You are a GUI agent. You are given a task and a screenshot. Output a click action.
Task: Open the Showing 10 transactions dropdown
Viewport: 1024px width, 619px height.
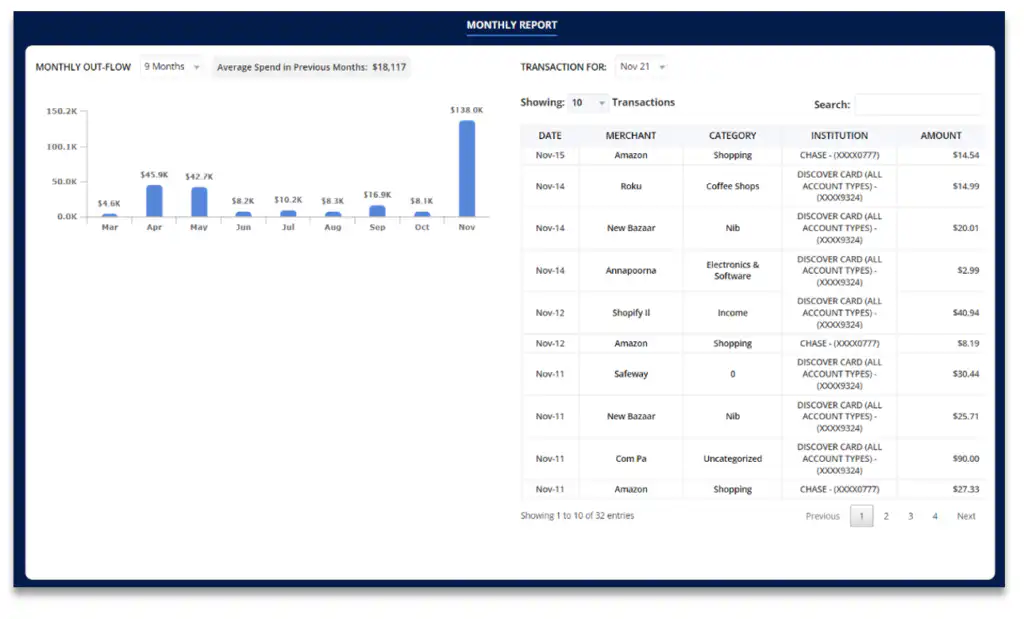(588, 103)
